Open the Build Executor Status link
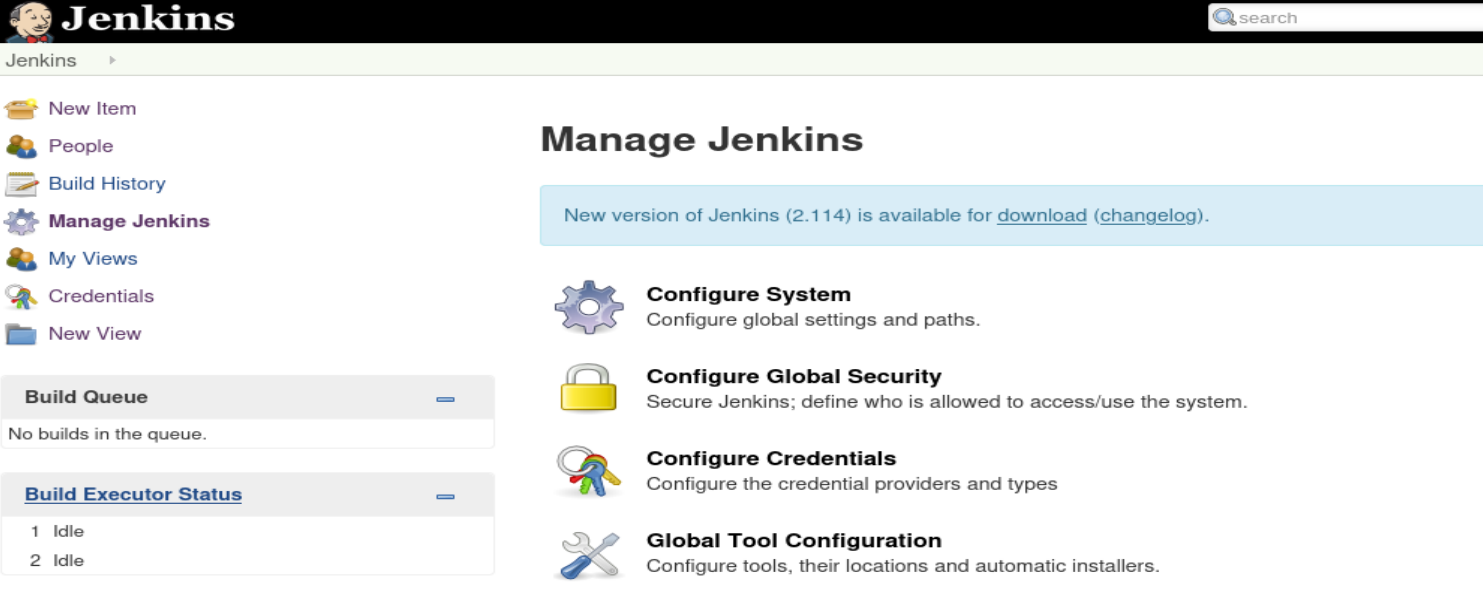Image resolution: width=1483 pixels, height=595 pixels. tap(133, 494)
